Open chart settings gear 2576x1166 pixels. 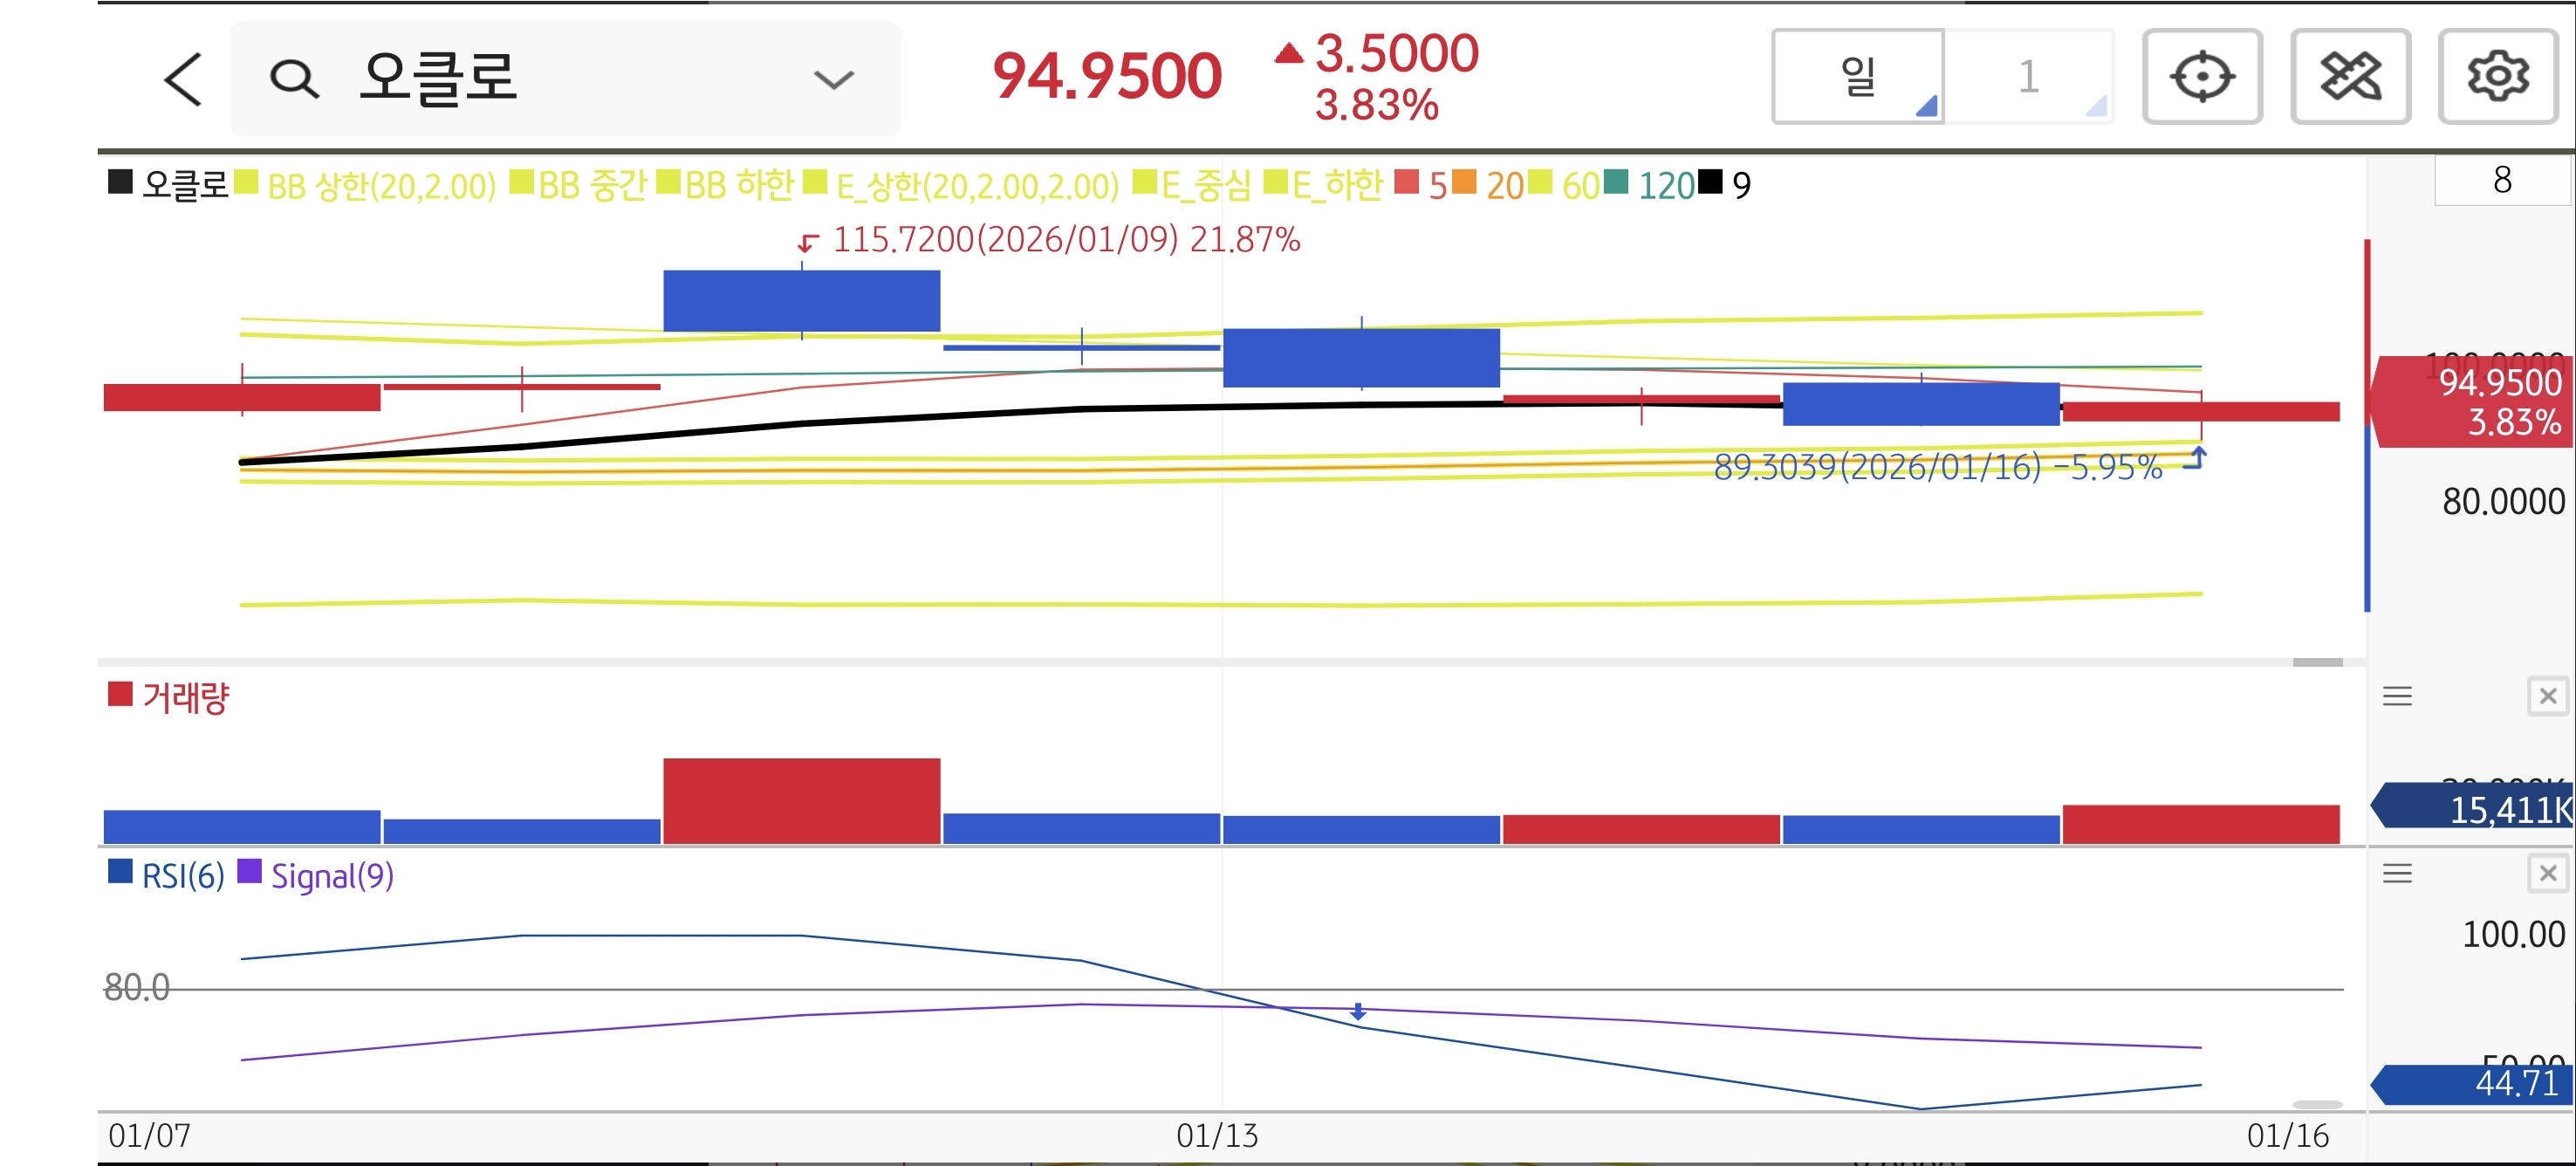coord(2497,77)
